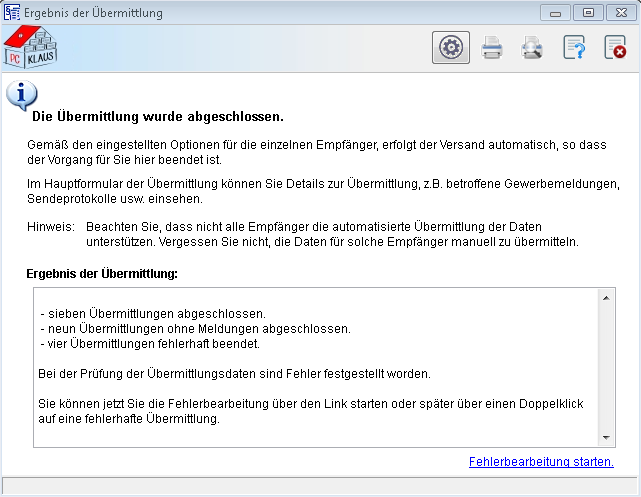Maximize the Ergebnis der Übermittlung window
The height and width of the screenshot is (497, 641).
coord(588,13)
